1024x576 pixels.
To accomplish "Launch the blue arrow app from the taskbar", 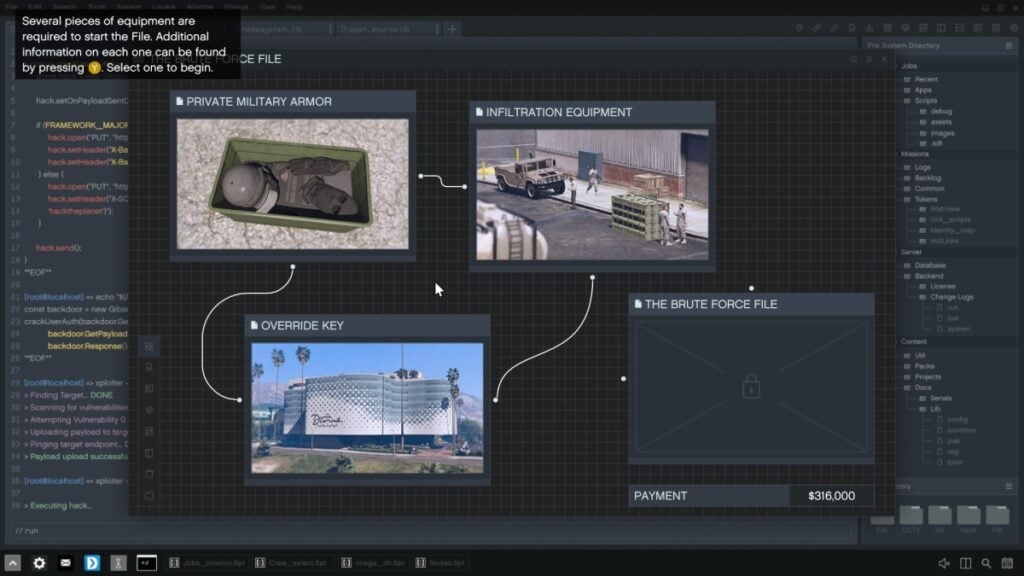I will 92,562.
